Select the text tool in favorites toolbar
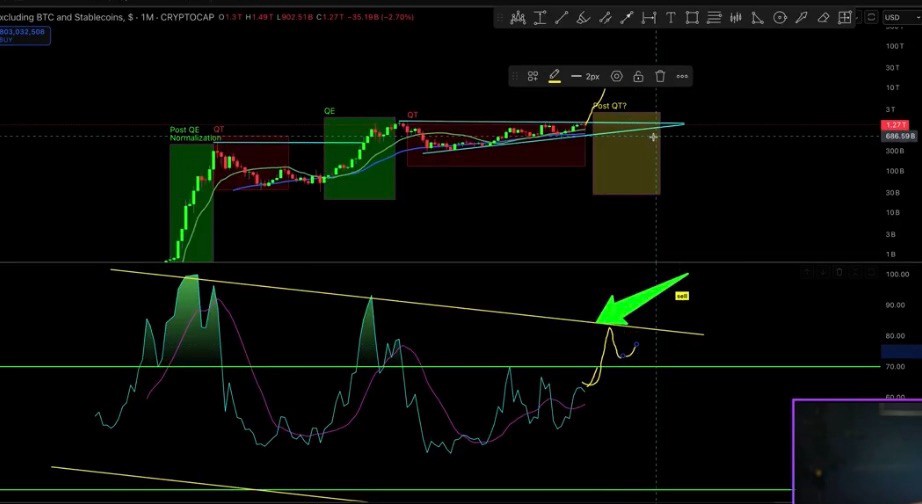 point(670,18)
